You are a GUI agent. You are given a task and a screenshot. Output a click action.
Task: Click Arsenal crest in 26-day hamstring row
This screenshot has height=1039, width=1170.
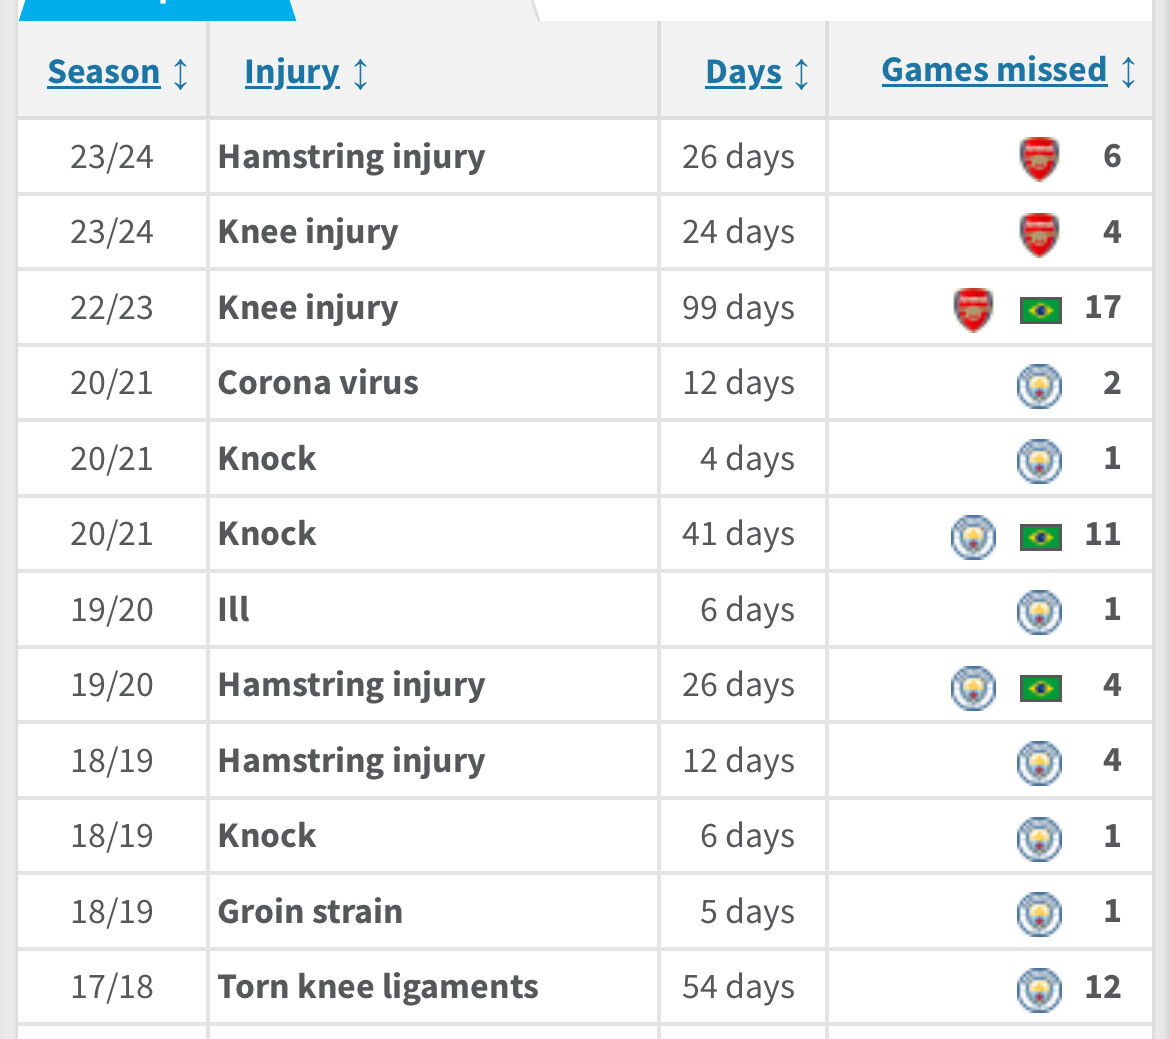pos(1039,158)
